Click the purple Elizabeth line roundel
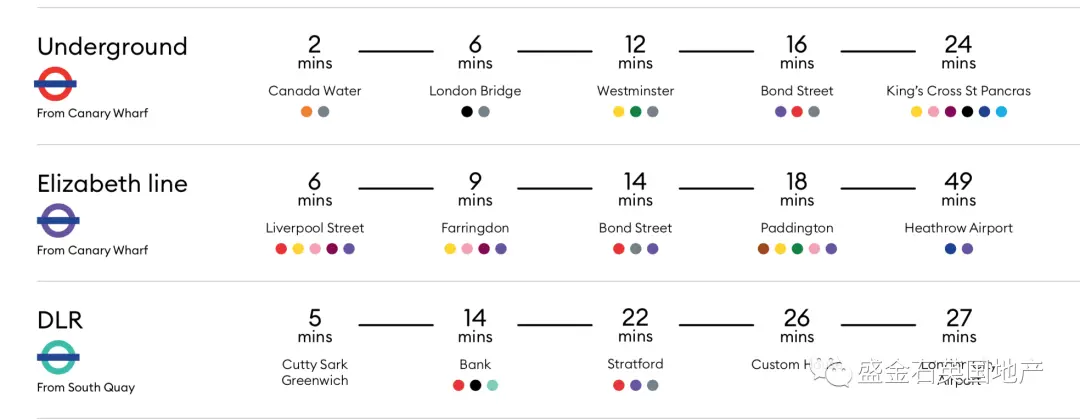Screen dimensions: 1080x419 click(x=58, y=221)
